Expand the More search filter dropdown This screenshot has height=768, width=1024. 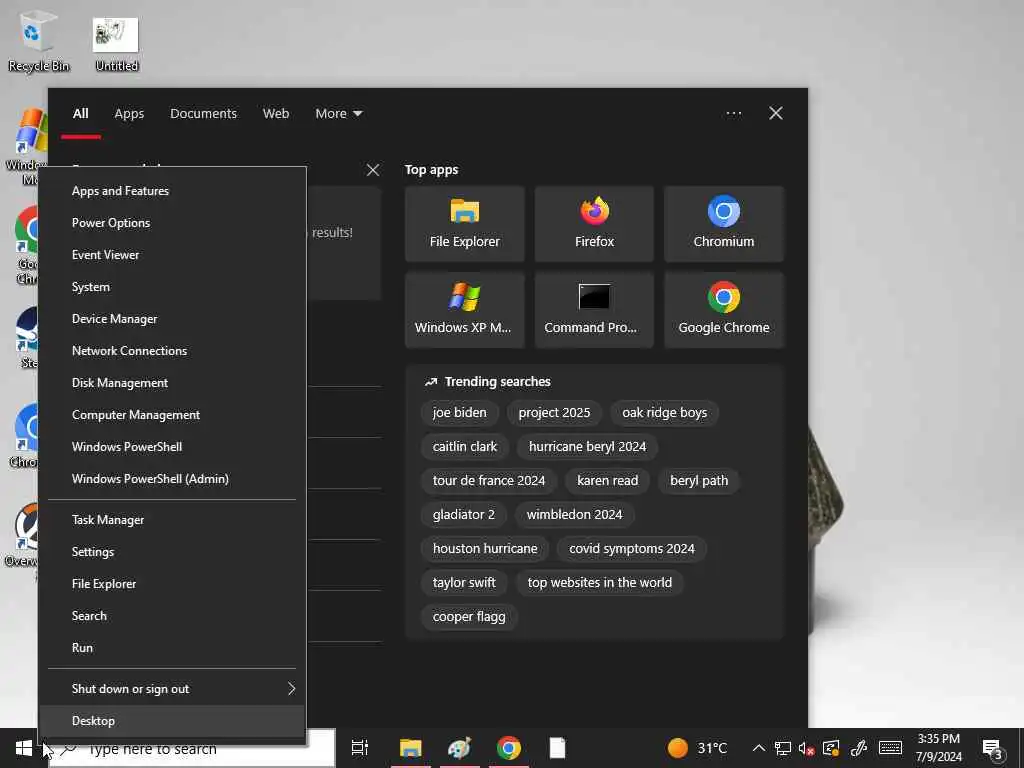point(338,114)
